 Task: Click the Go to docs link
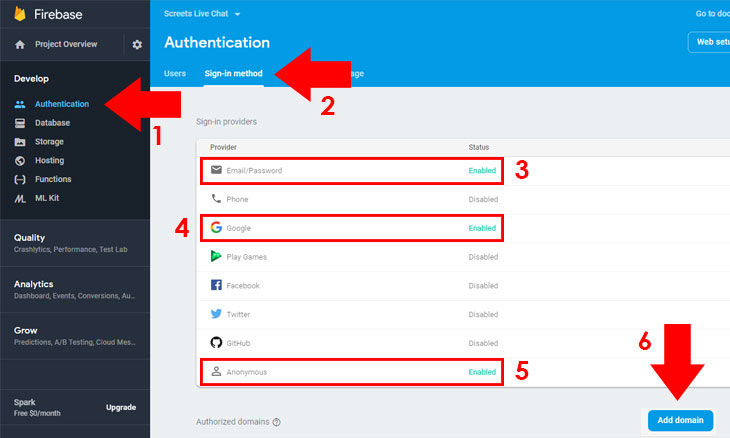(713, 14)
